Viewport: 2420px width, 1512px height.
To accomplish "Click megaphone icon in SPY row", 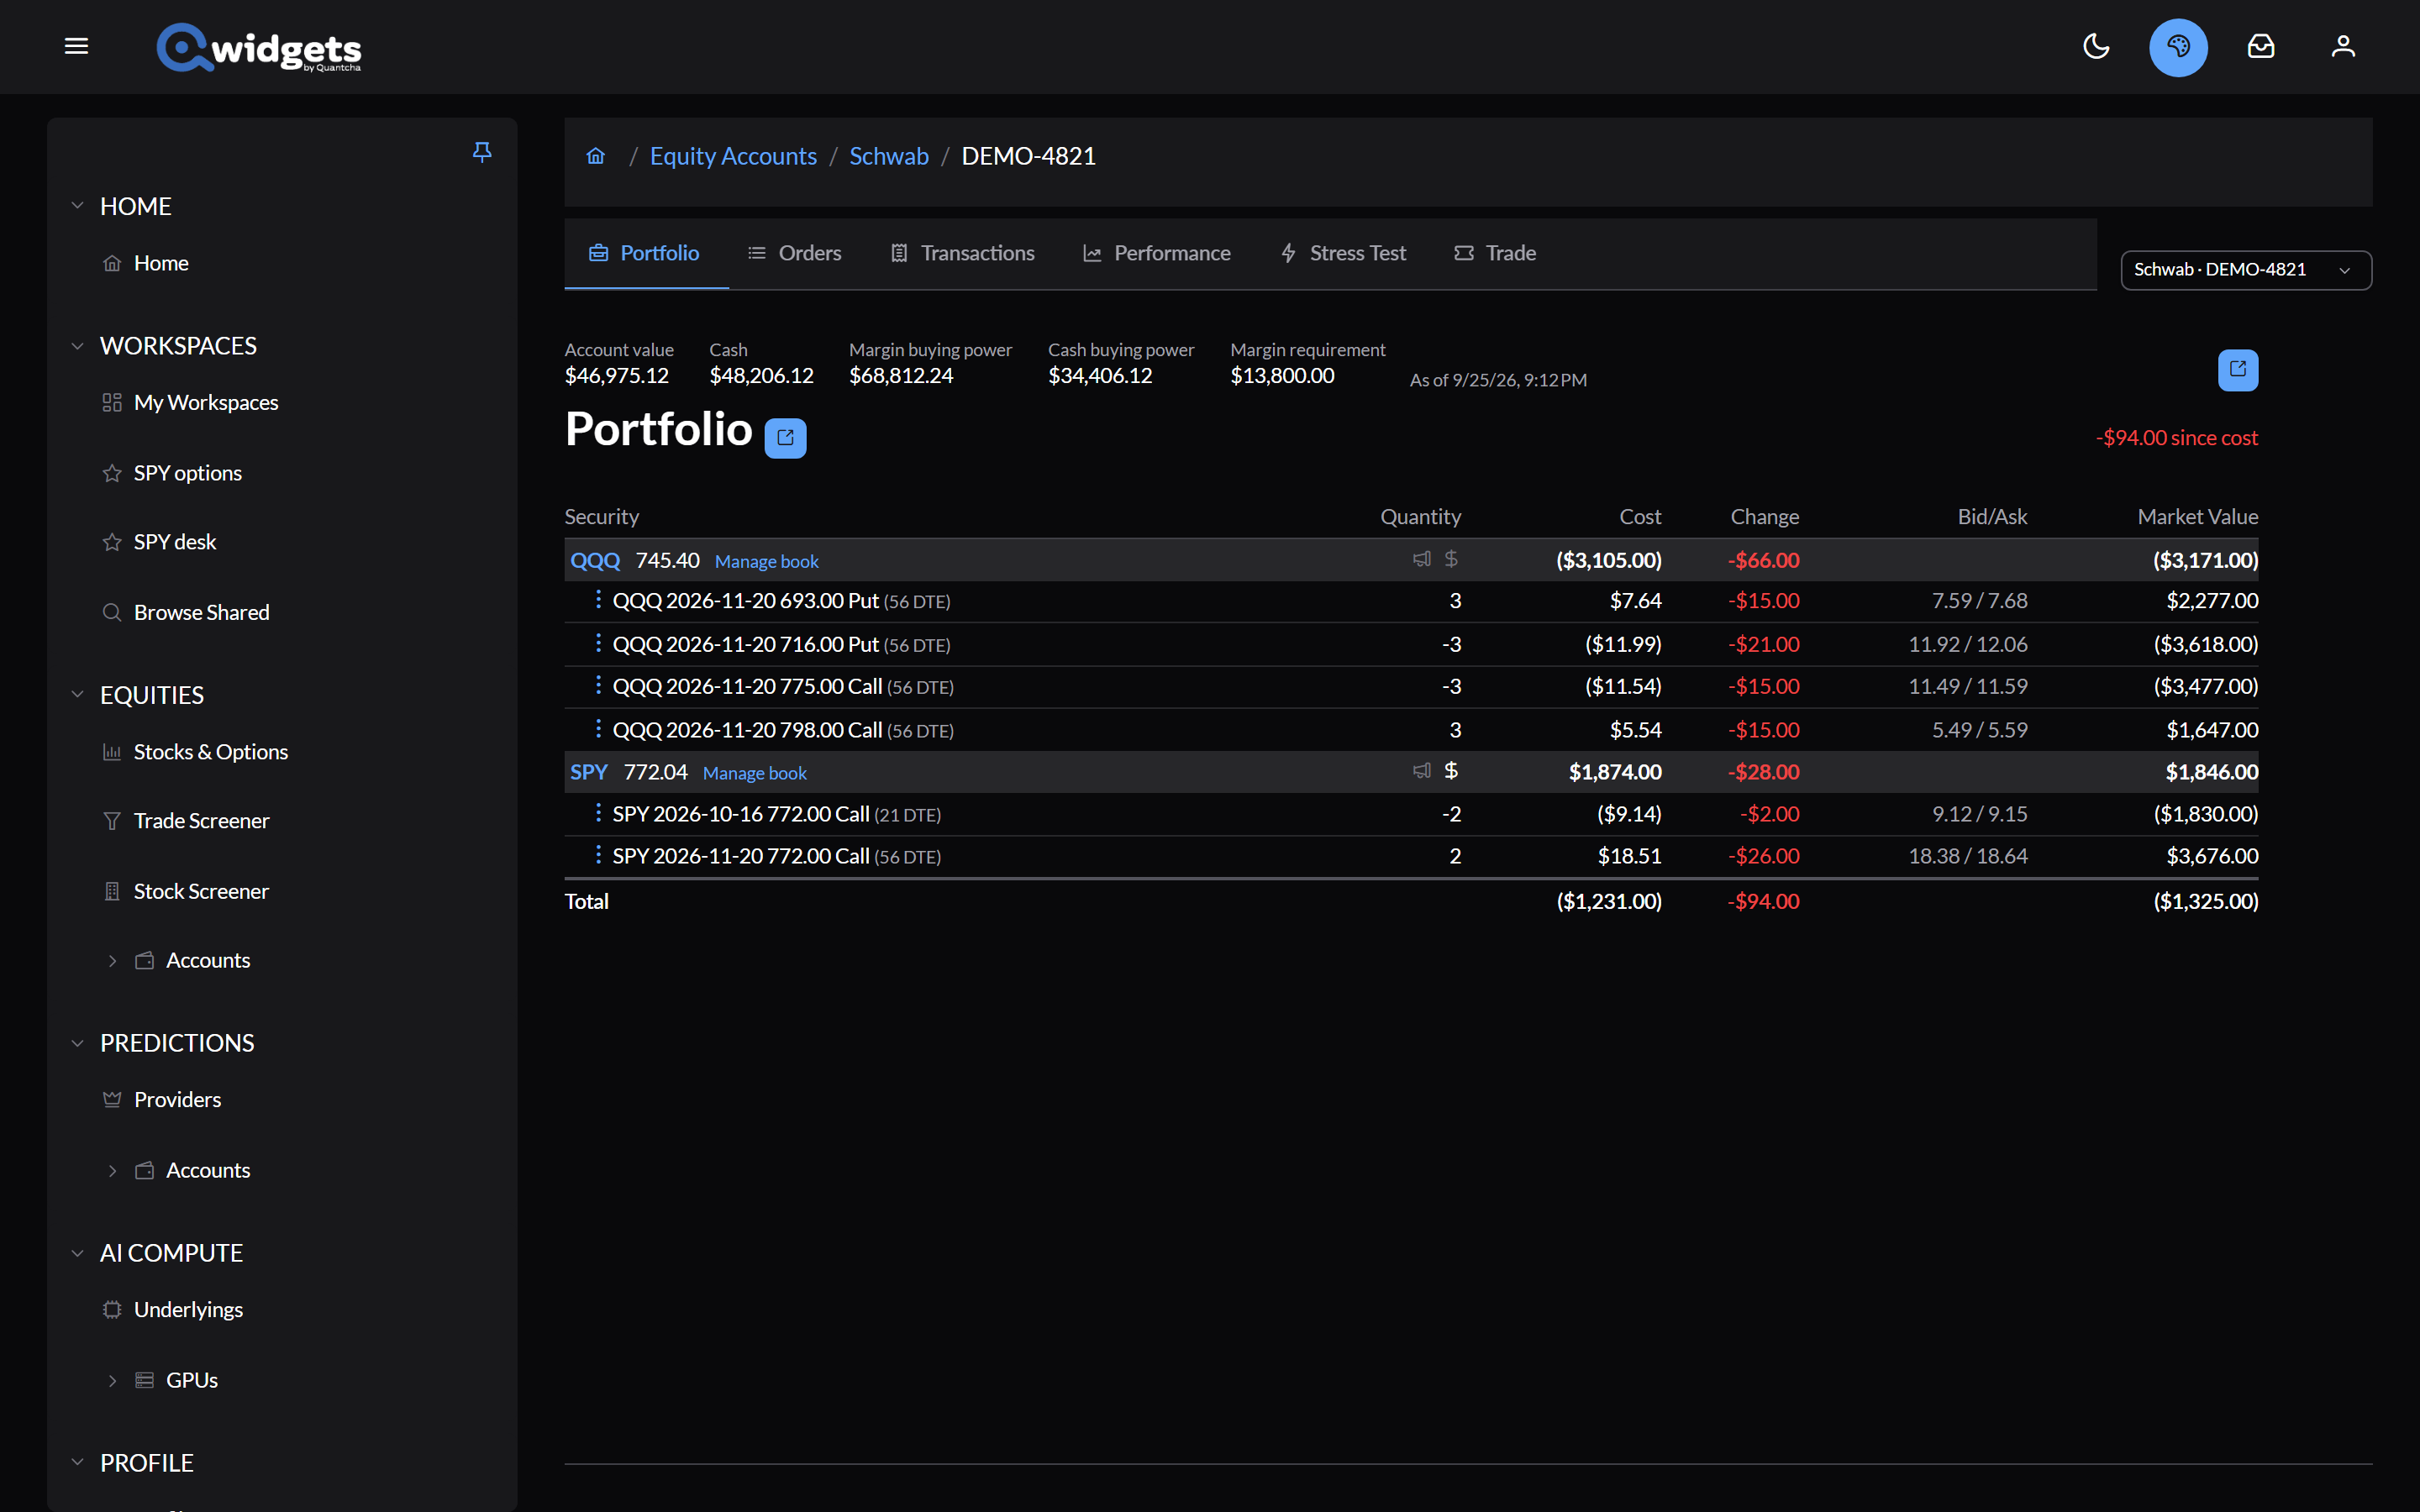I will [1421, 771].
